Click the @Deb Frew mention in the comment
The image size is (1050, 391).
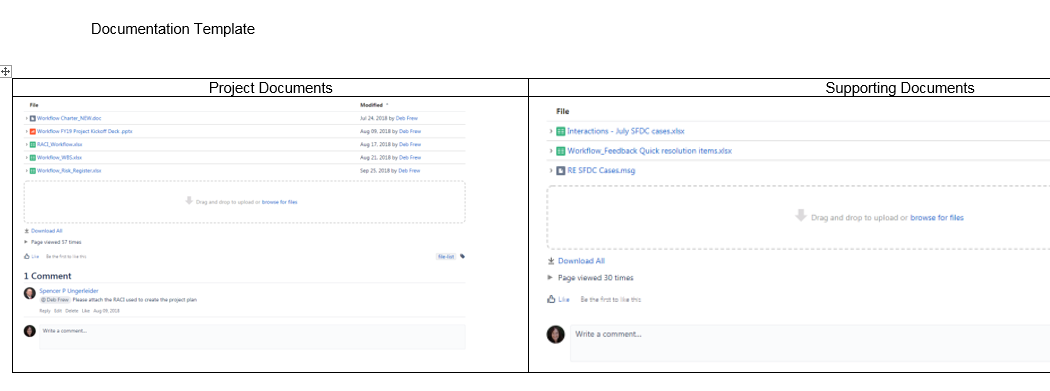click(54, 300)
